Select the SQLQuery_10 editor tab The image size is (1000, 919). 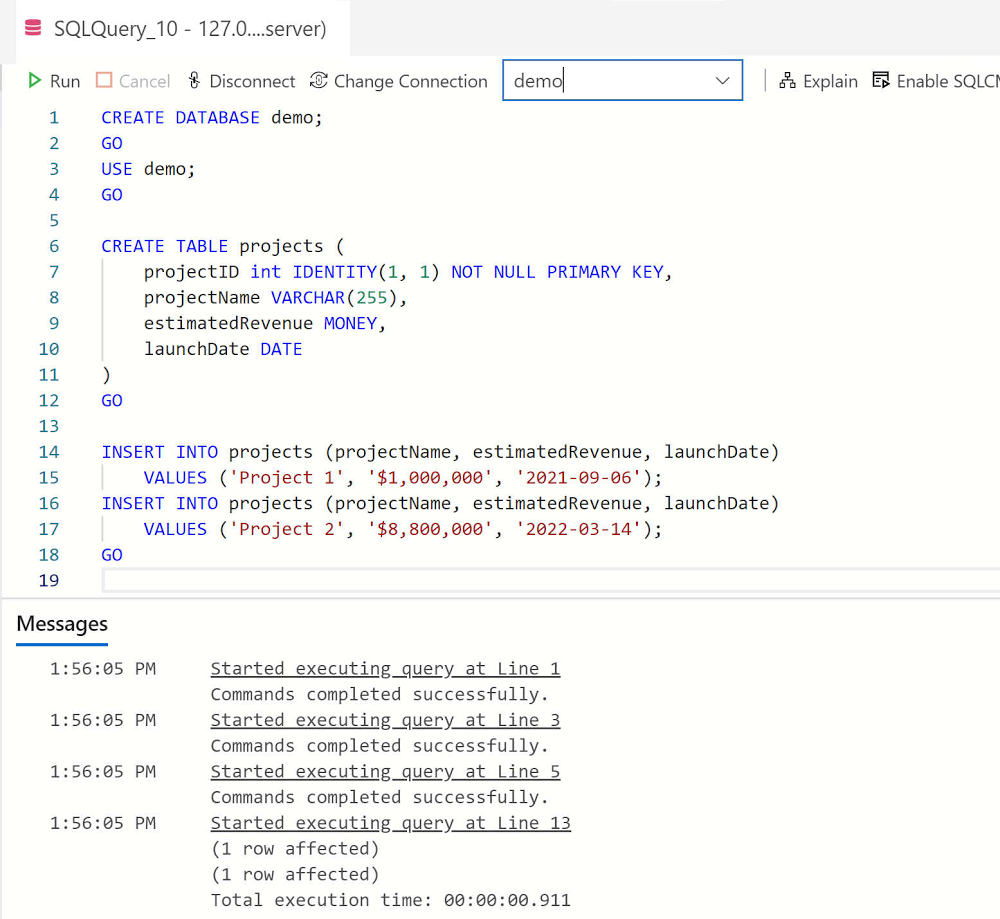click(184, 29)
